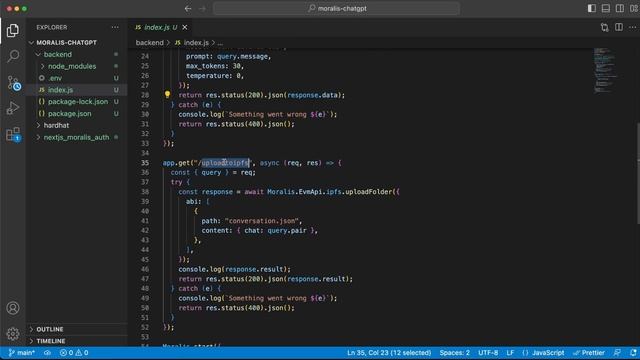Change end of line via LF
Viewport: 640px width, 360px height.
point(510,353)
